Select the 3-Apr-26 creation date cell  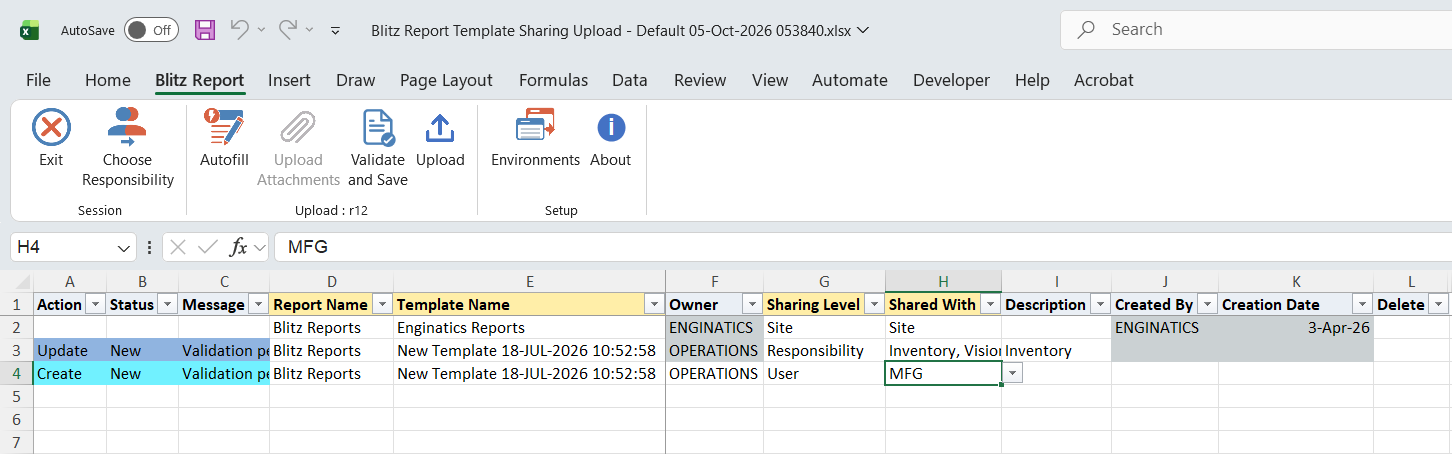1296,328
